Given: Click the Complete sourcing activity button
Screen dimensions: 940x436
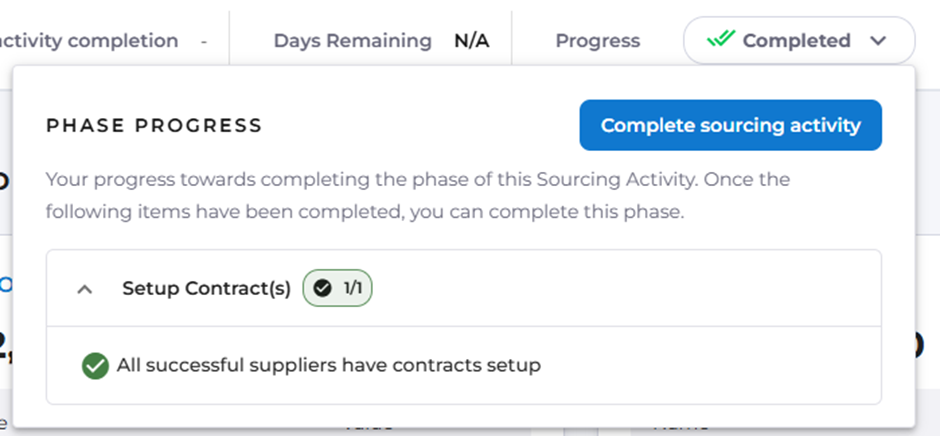Looking at the screenshot, I should 730,125.
